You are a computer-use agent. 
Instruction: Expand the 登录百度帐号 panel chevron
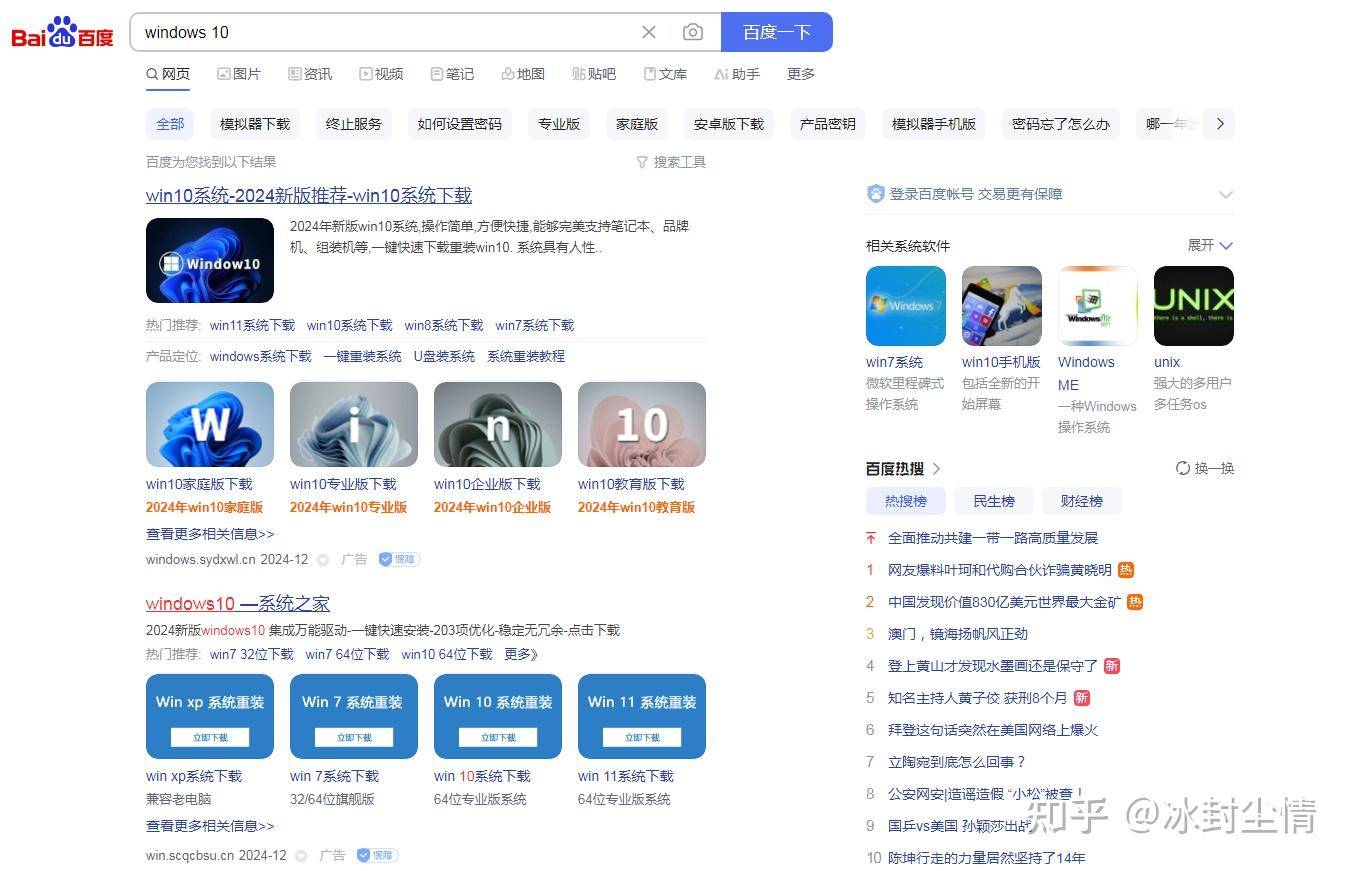click(x=1226, y=194)
